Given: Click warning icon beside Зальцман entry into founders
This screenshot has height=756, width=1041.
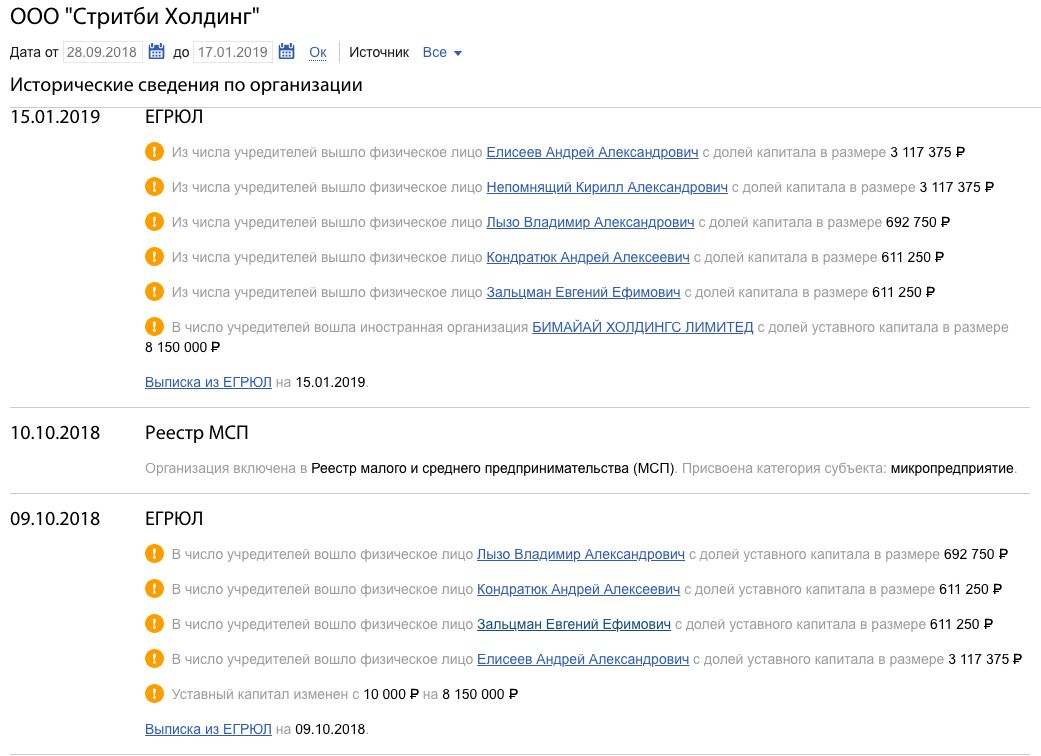Looking at the screenshot, I should pyautogui.click(x=154, y=624).
